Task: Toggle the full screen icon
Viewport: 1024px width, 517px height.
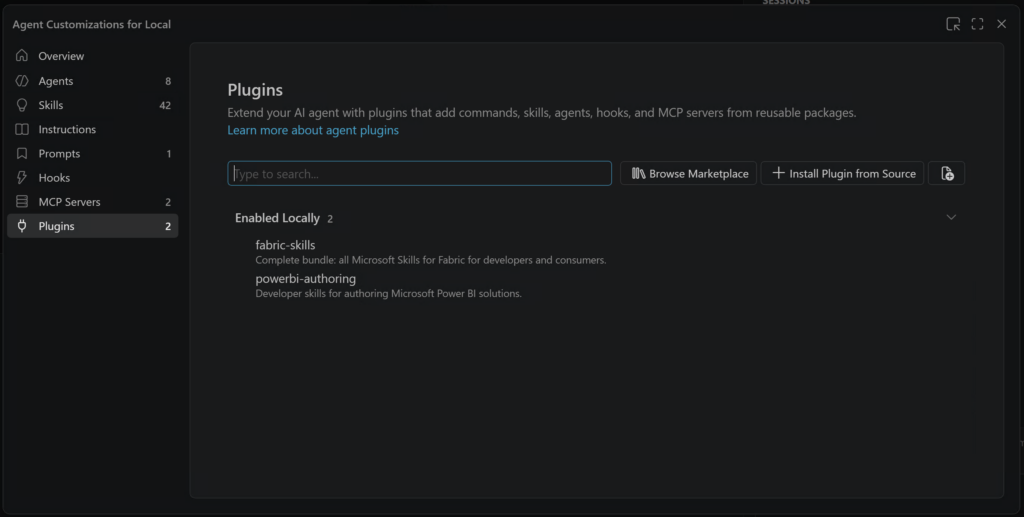Action: pos(977,24)
